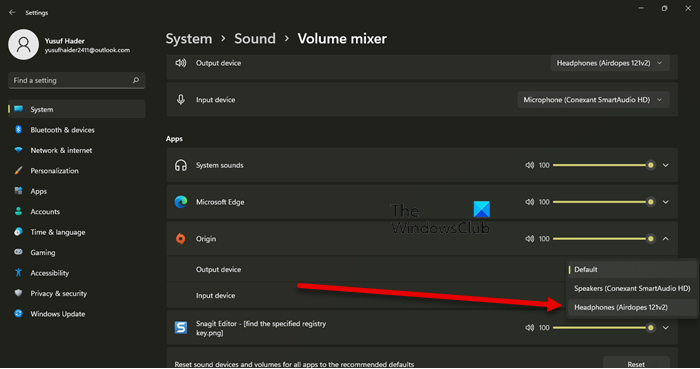
Task: Mute Snagit Editor speaker icon
Action: [529, 328]
